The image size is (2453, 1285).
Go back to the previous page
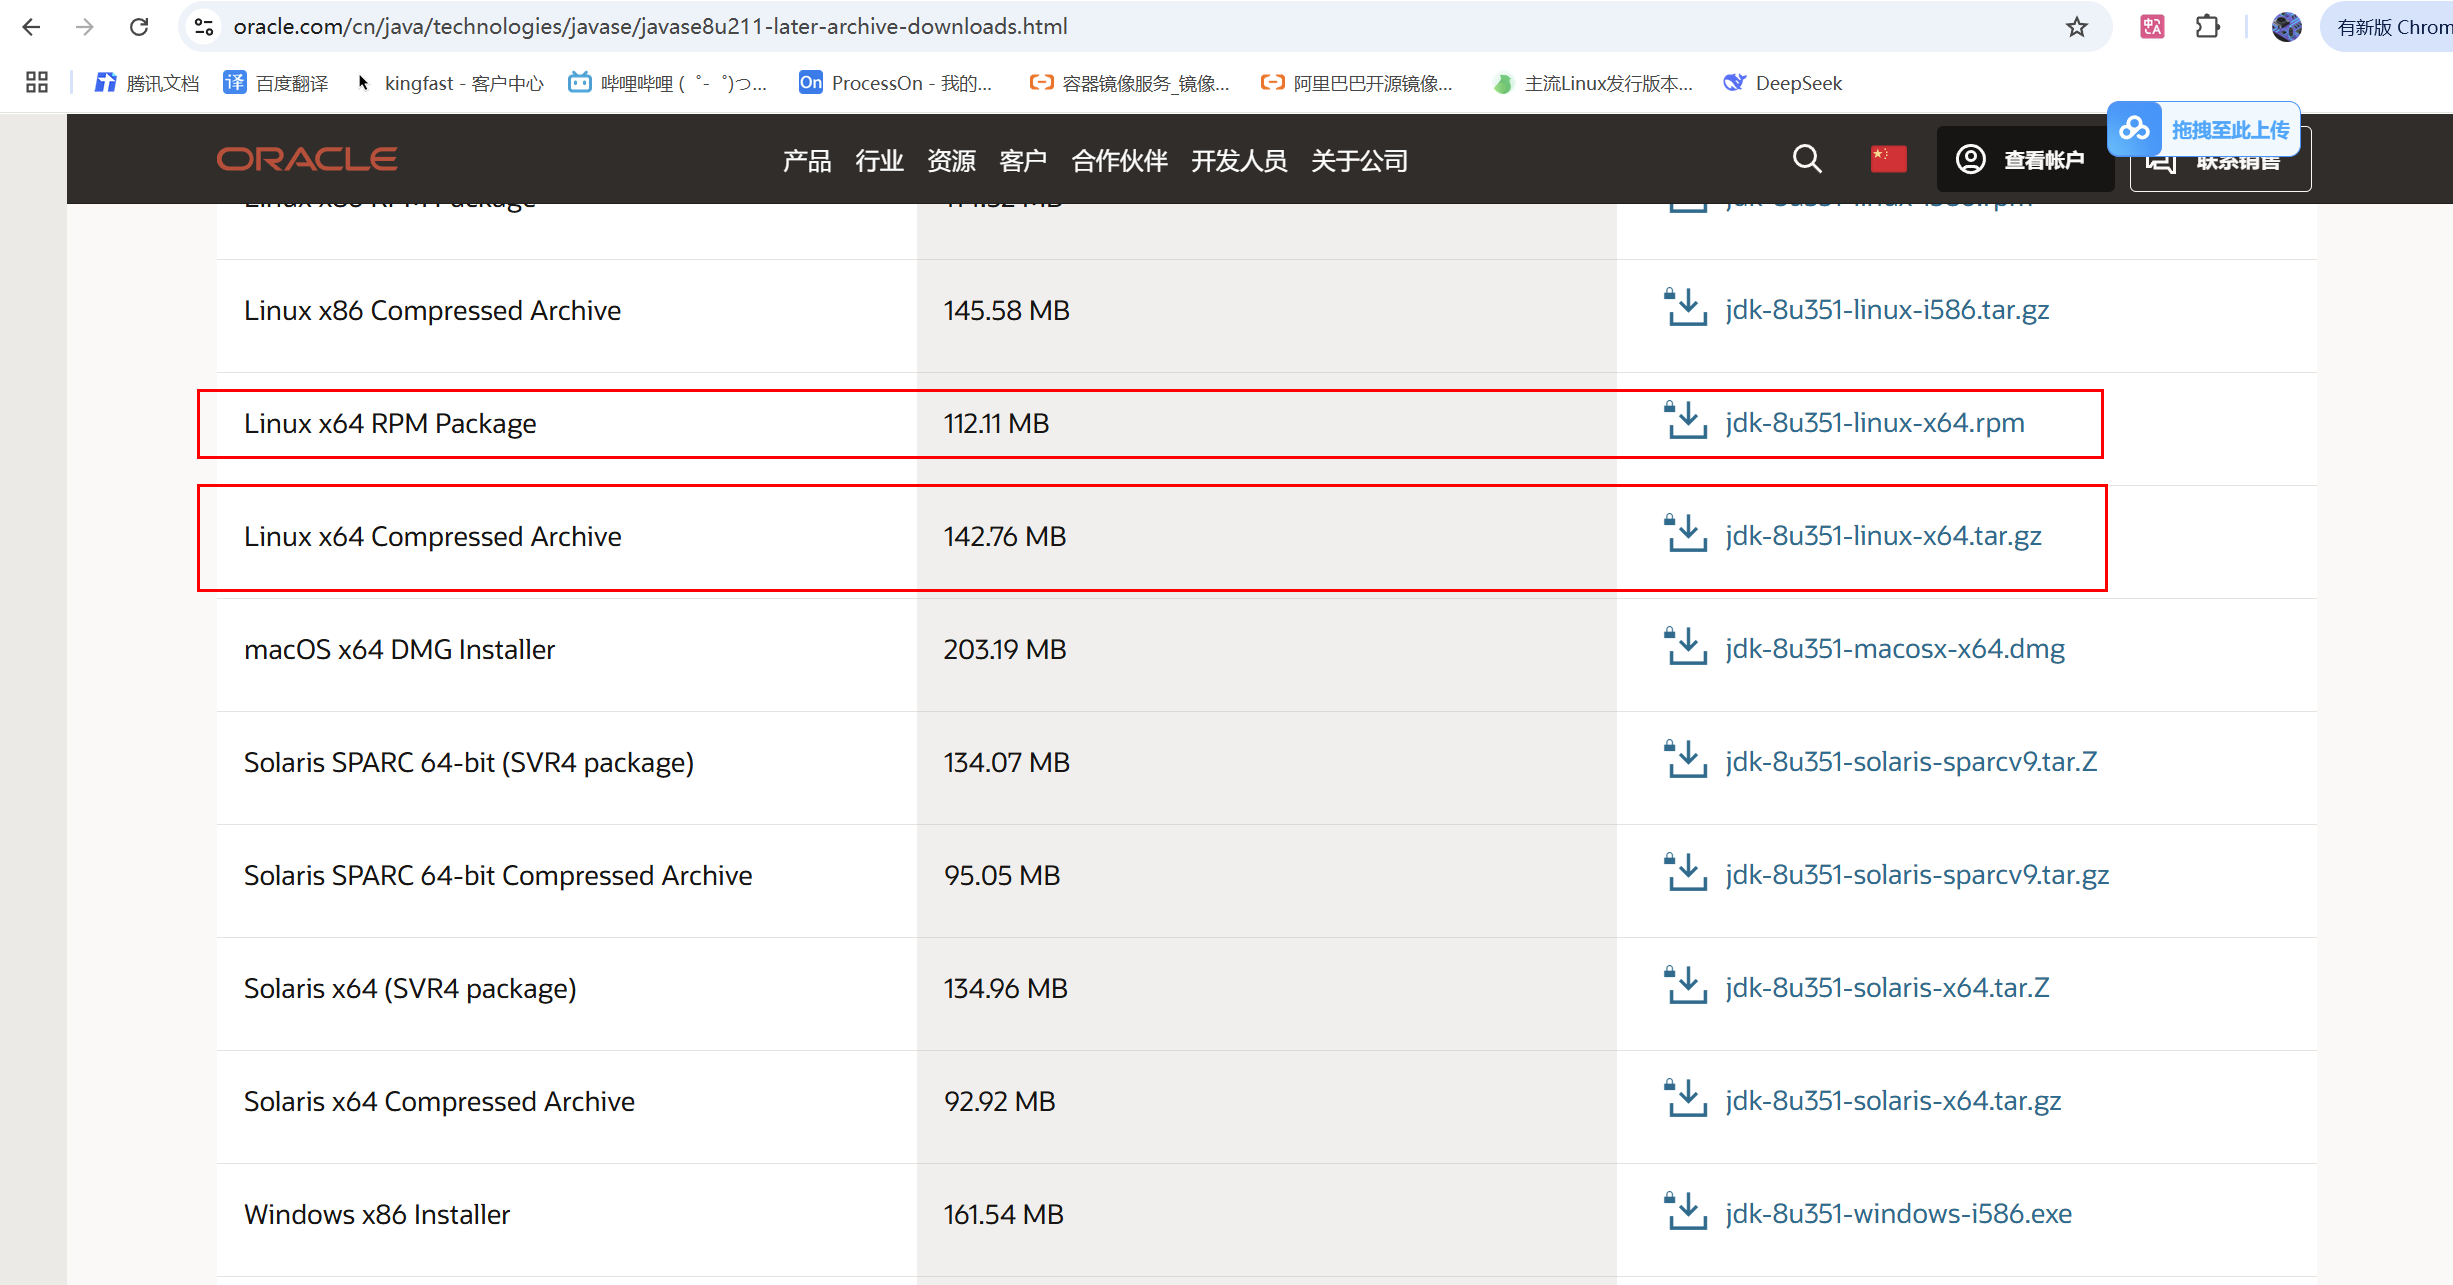[x=31, y=27]
